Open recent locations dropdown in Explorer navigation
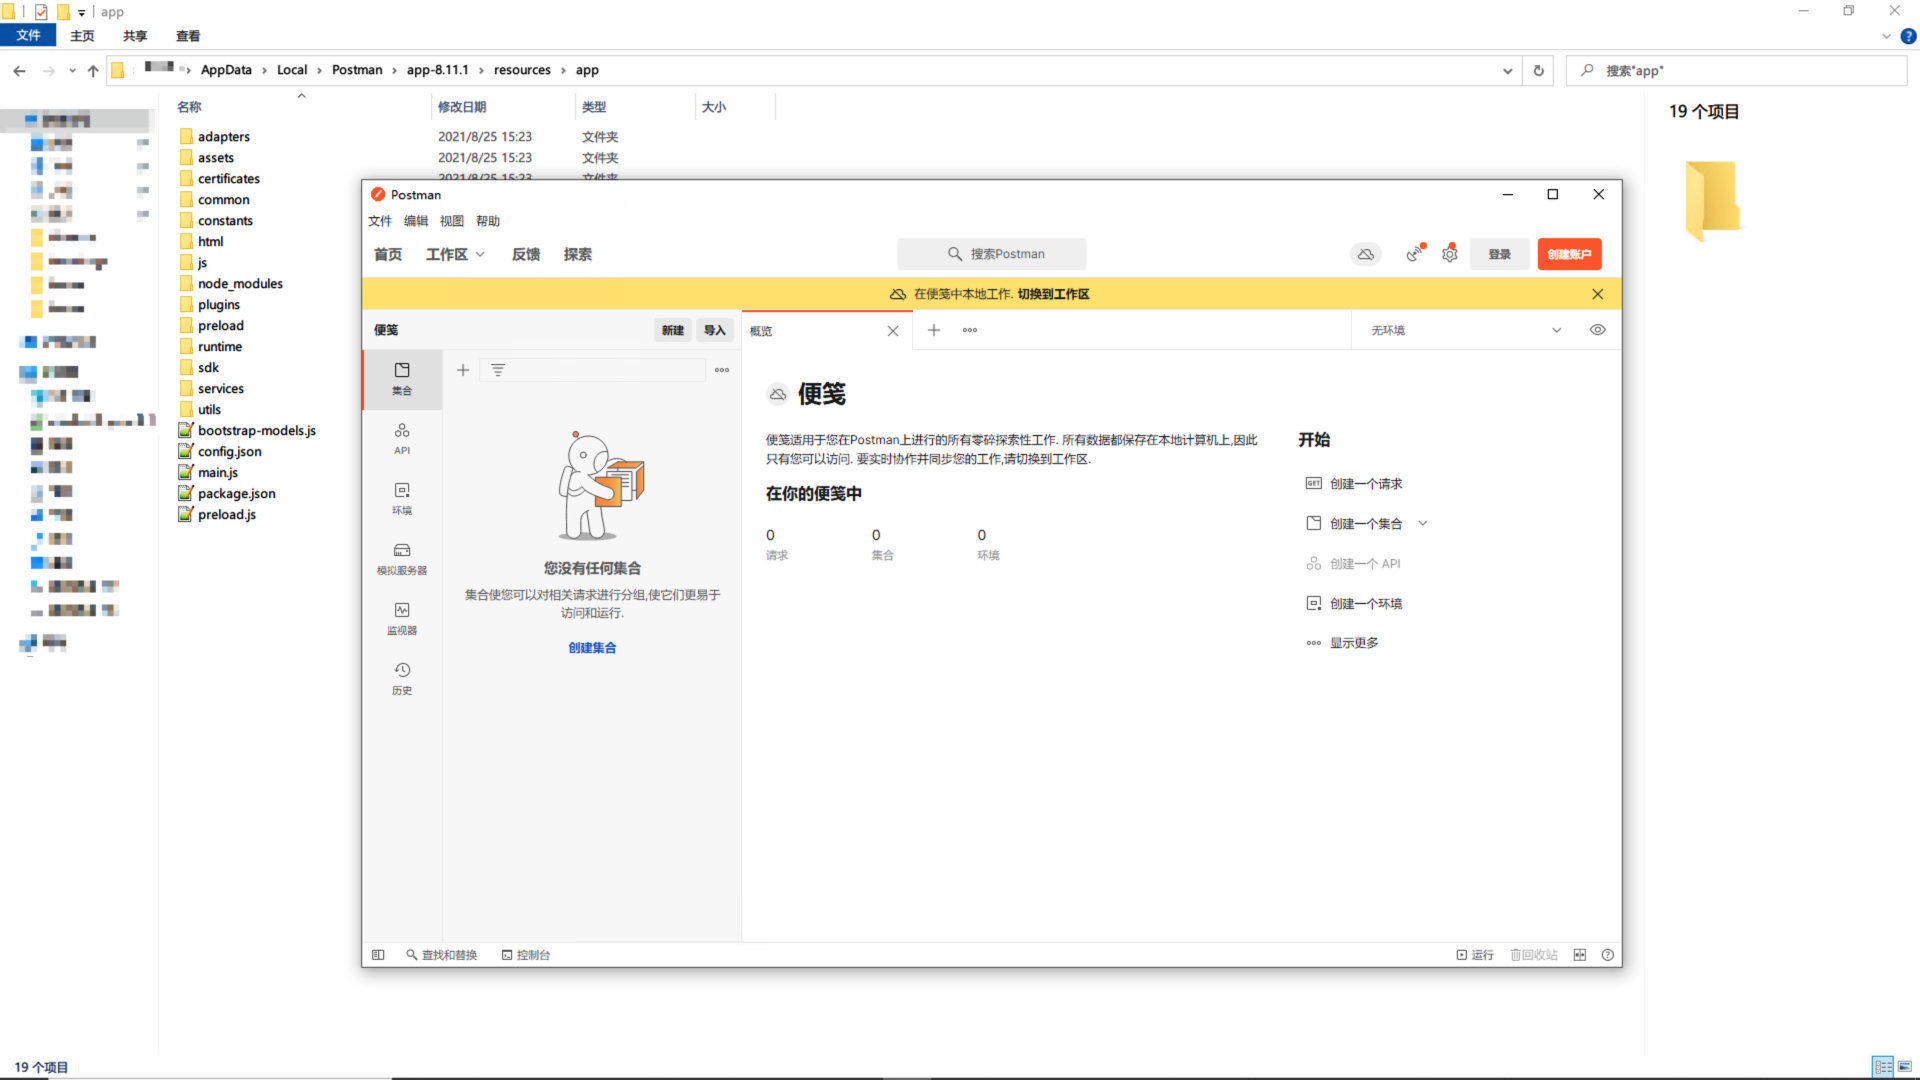Viewport: 1920px width, 1080px height. pyautogui.click(x=72, y=70)
